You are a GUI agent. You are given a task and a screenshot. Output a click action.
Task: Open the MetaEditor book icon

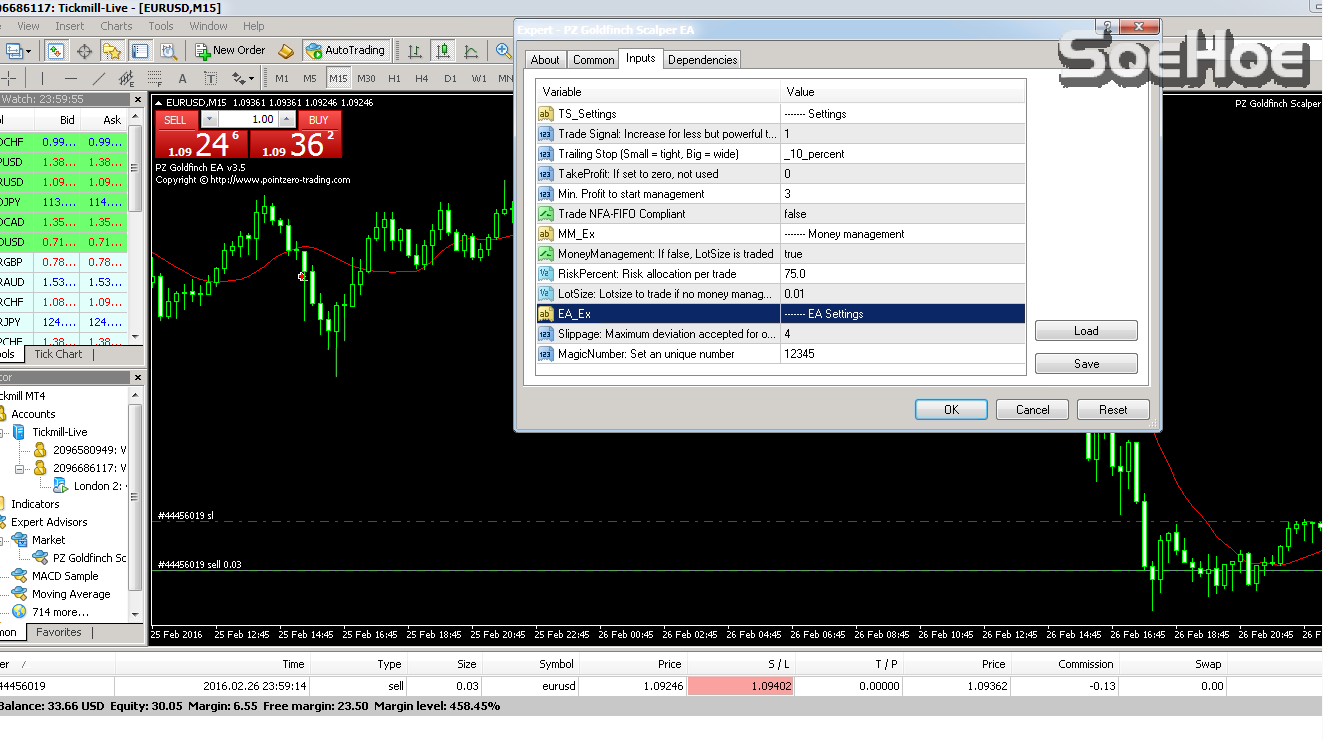click(x=286, y=50)
